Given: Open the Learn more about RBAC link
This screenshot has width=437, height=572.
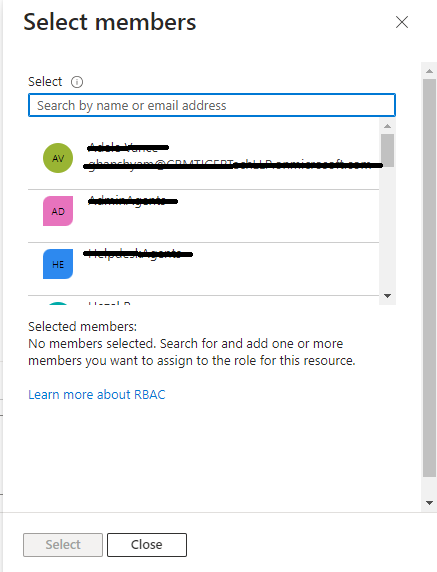Looking at the screenshot, I should (x=97, y=394).
